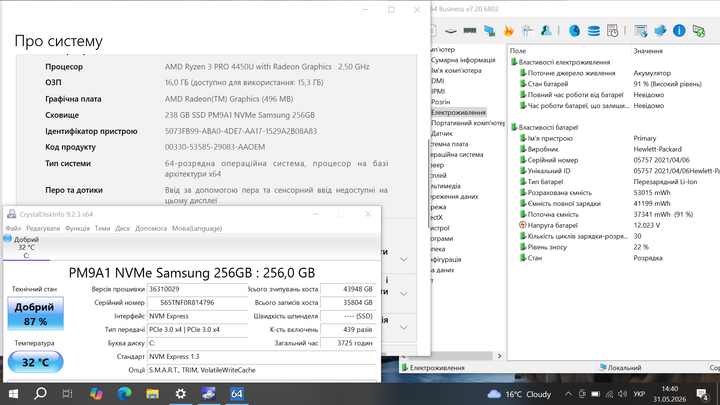Open Функція menu in CrystalDiskInfo

pyautogui.click(x=77, y=228)
